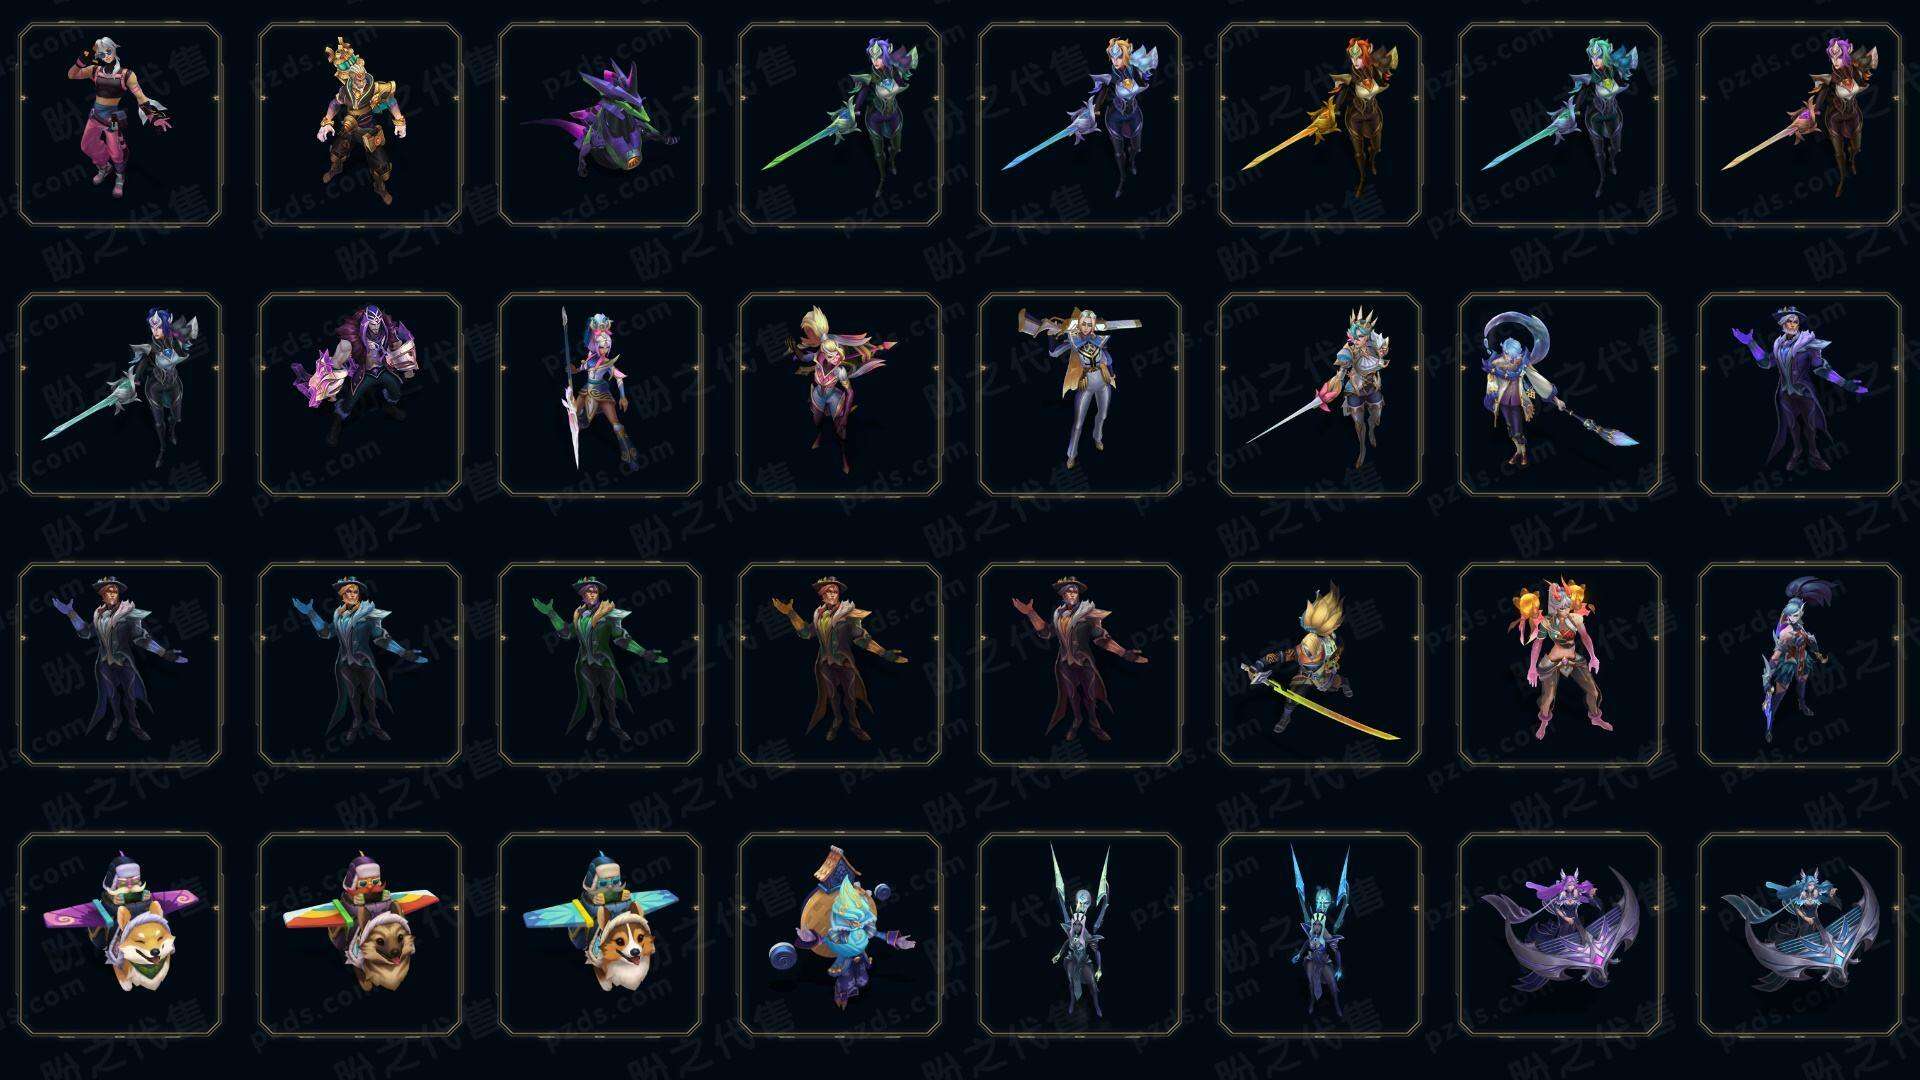The width and height of the screenshot is (1920, 1080).
Task: Open the golden-armored brawler skin tile
Action: tap(360, 125)
